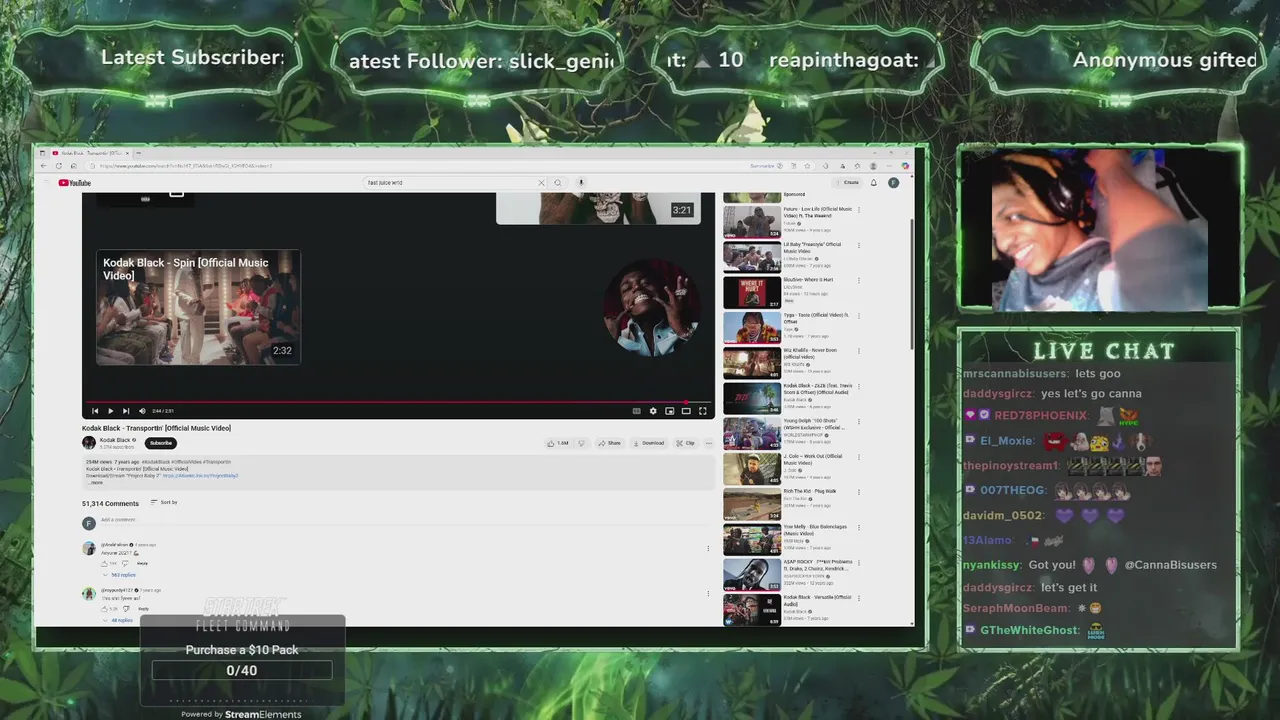Click the Create button
This screenshot has height=720, width=1280.
[x=847, y=183]
